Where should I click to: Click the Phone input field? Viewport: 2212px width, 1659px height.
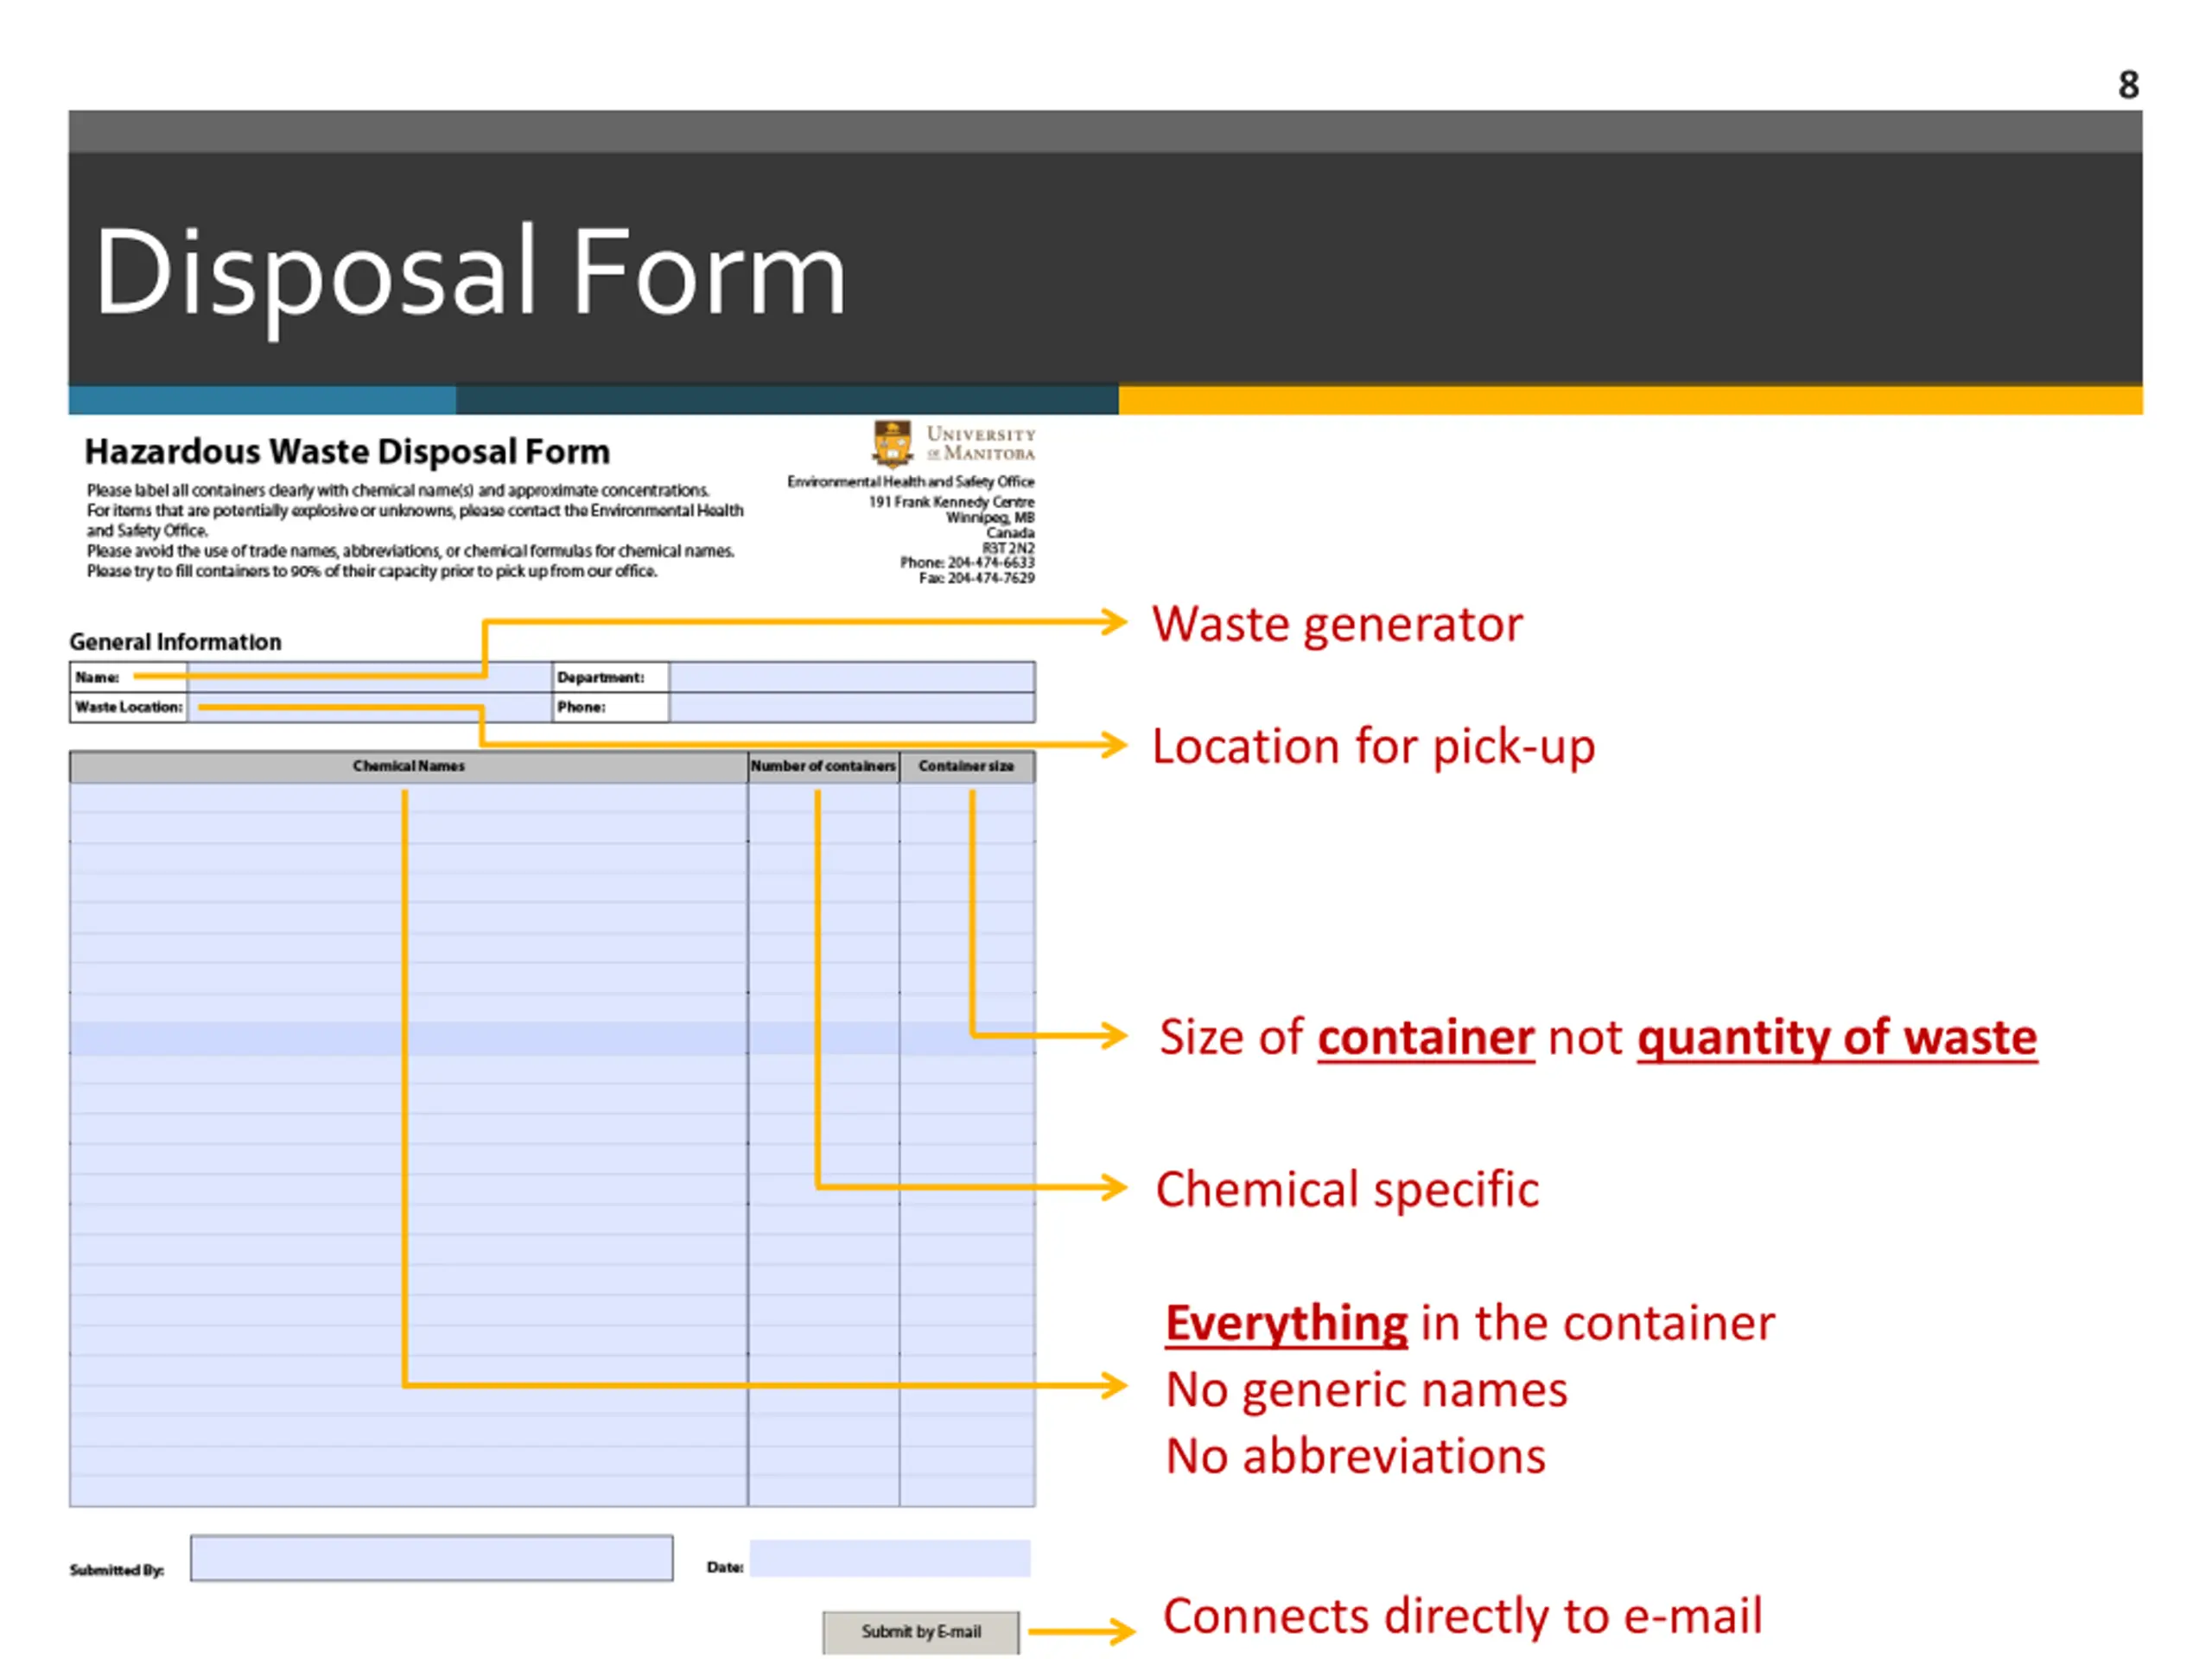pos(851,707)
